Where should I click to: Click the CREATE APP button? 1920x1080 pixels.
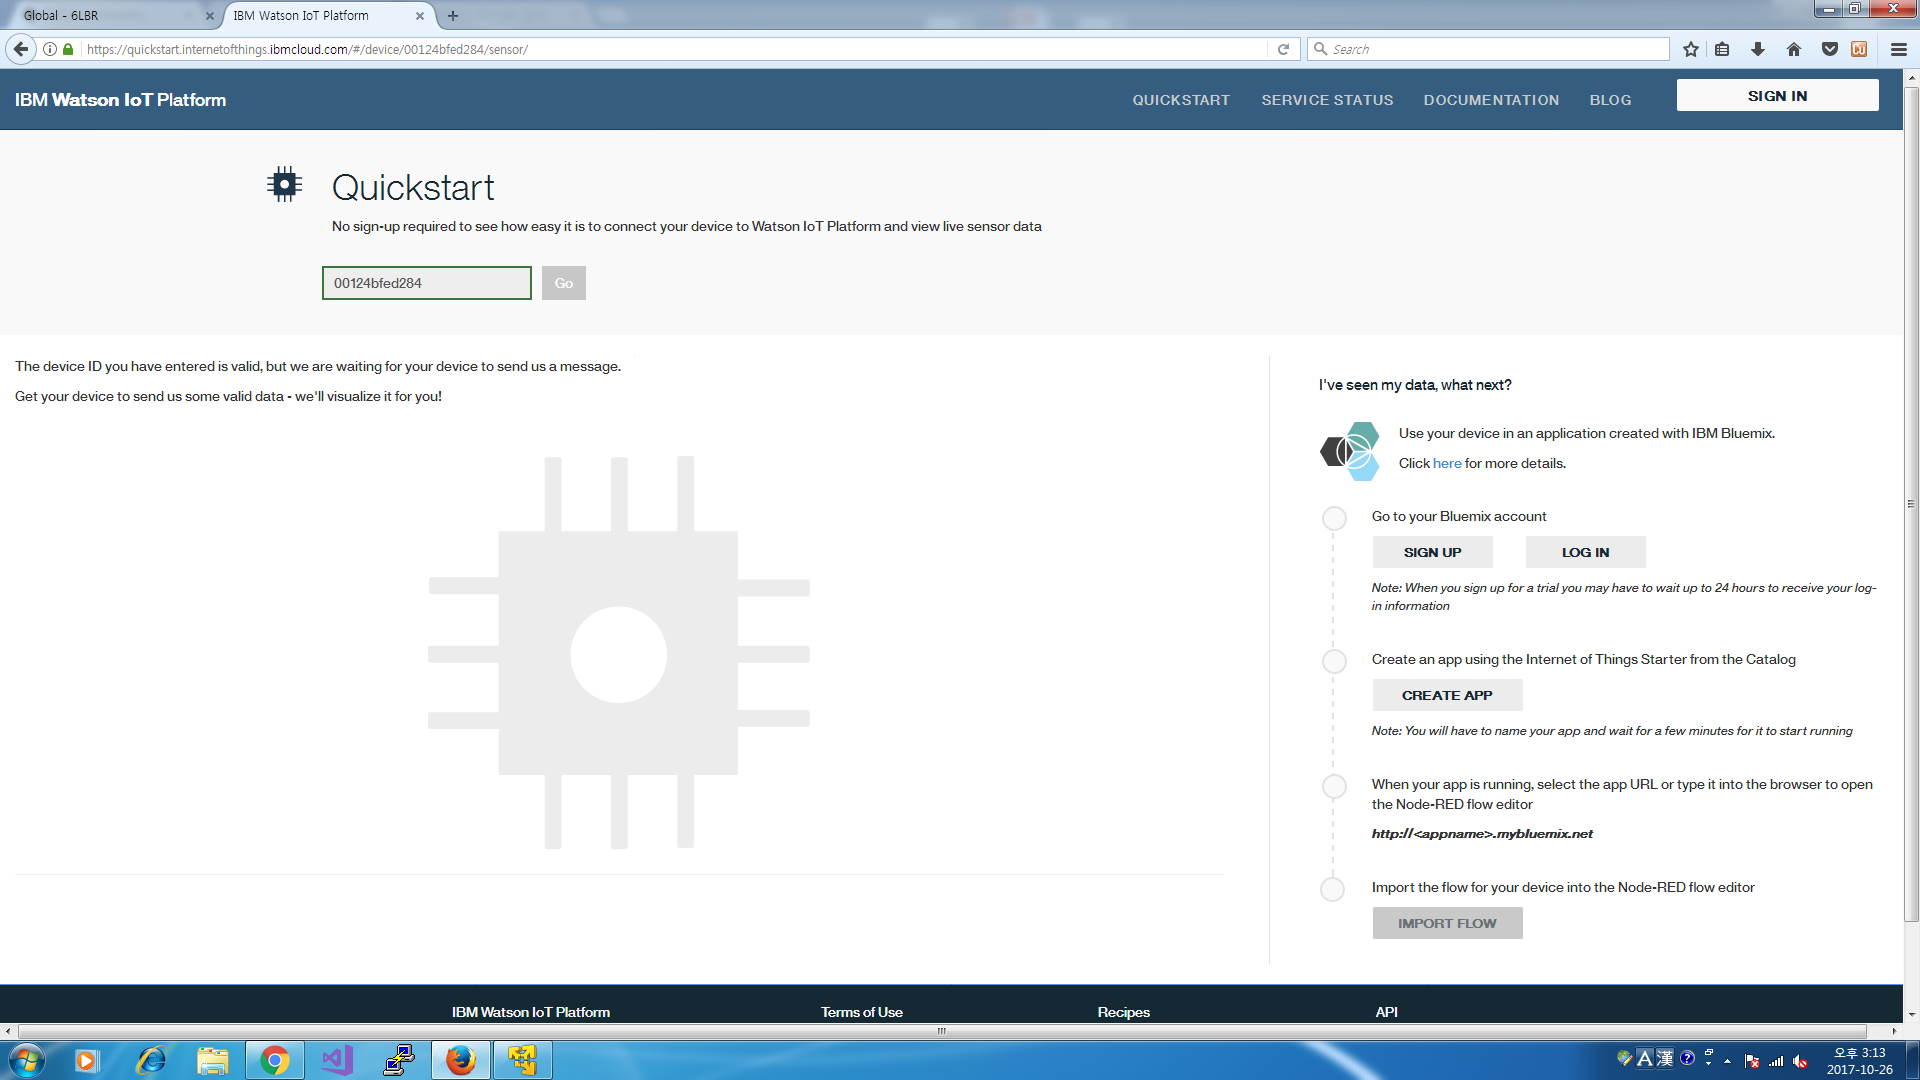[x=1446, y=695]
